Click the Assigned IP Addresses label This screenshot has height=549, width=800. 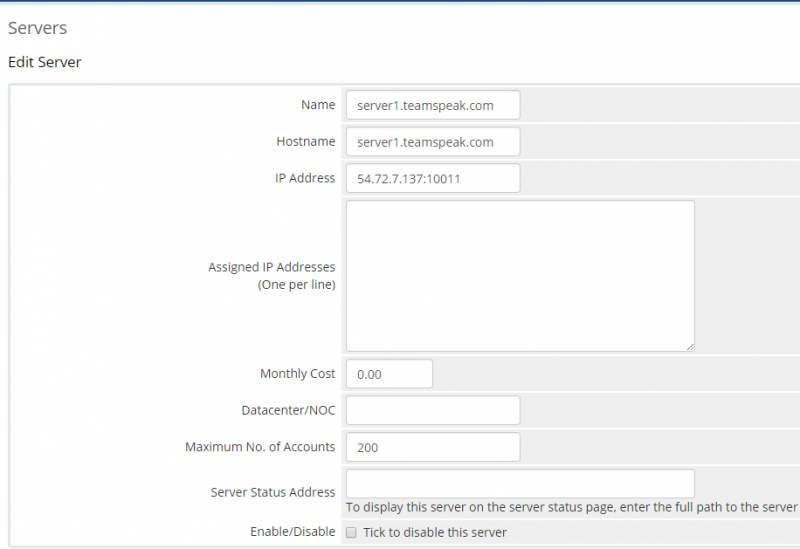pyautogui.click(x=271, y=267)
